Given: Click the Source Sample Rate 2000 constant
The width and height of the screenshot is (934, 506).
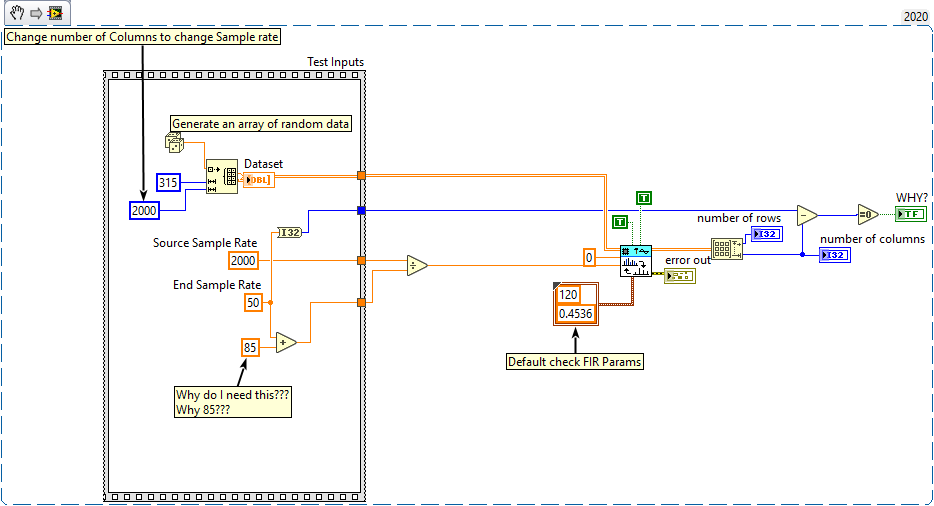Looking at the screenshot, I should coord(243,260).
